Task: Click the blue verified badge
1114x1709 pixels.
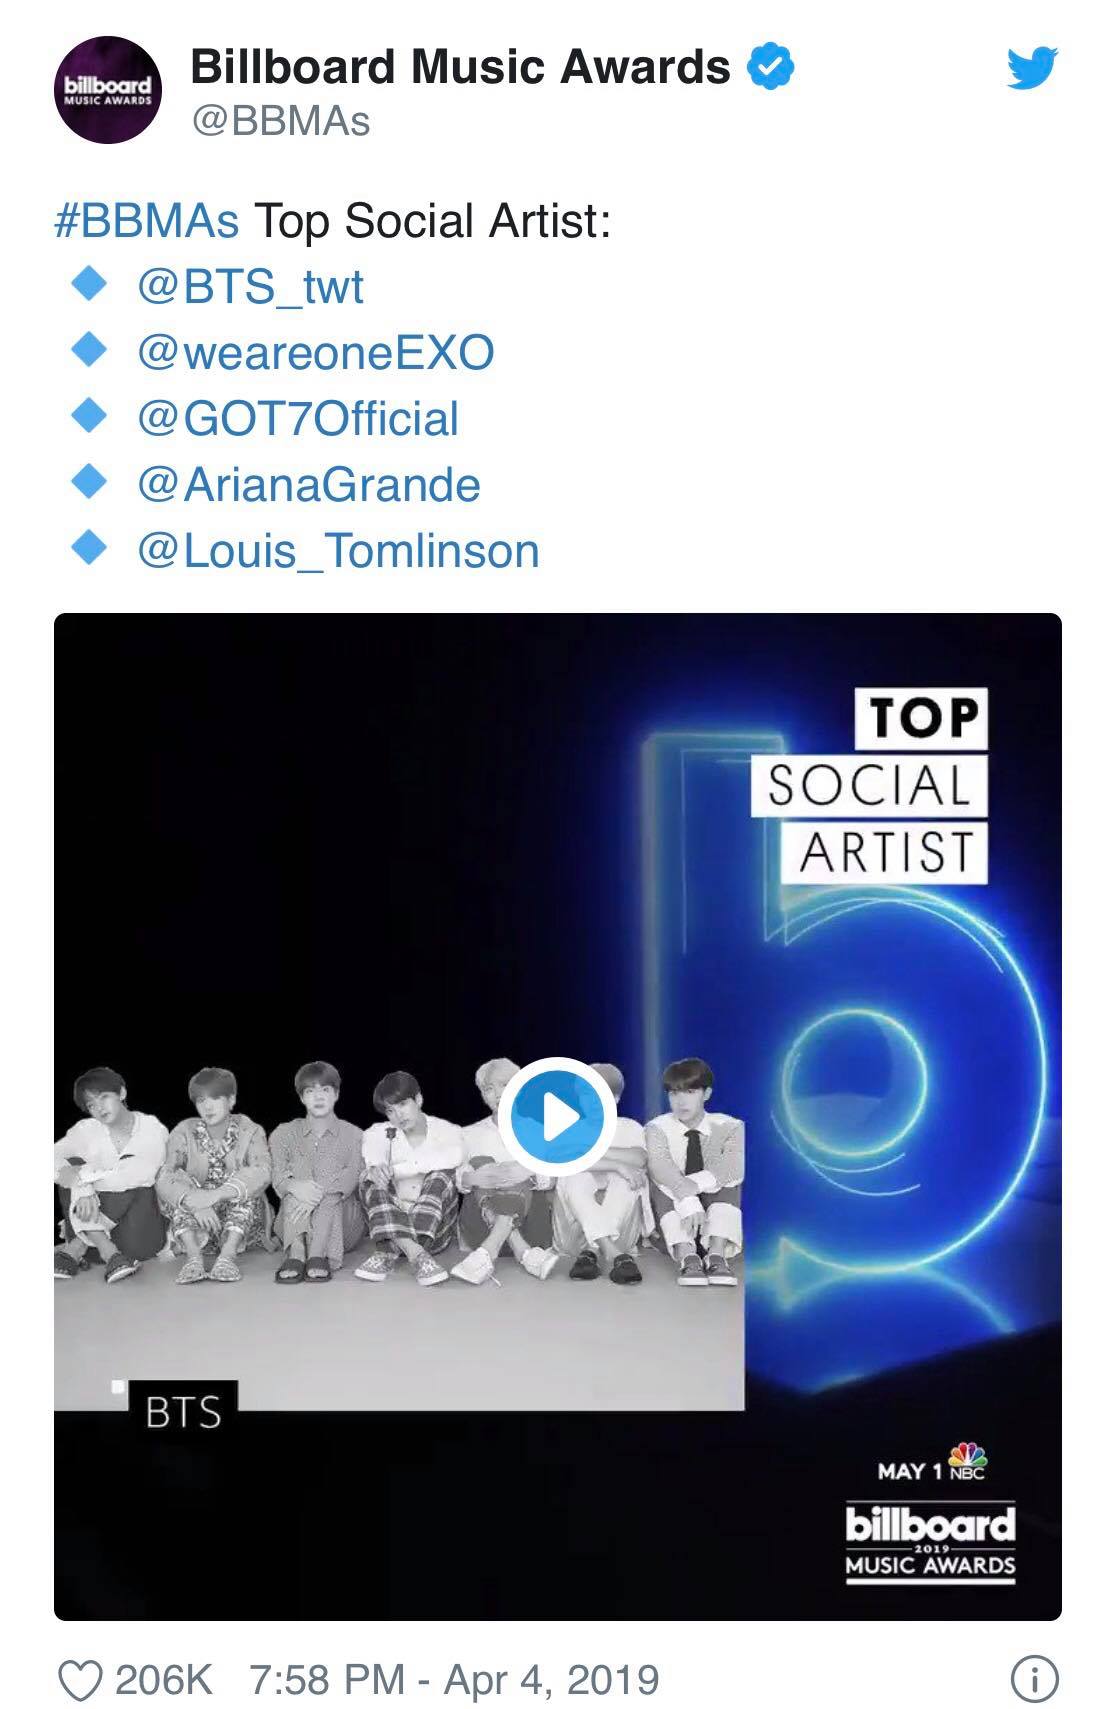Action: (x=771, y=67)
